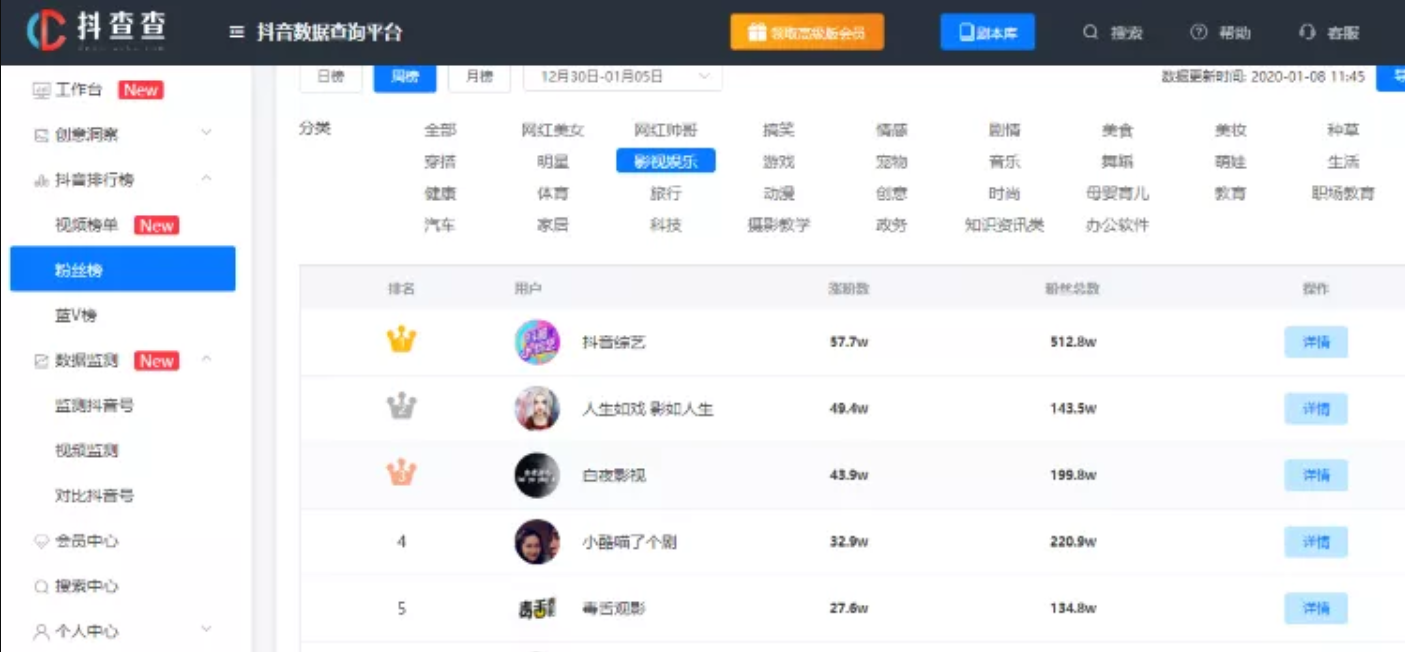Open 视频监测 in sidebar
Viewport: 1405px width, 652px height.
[86, 450]
